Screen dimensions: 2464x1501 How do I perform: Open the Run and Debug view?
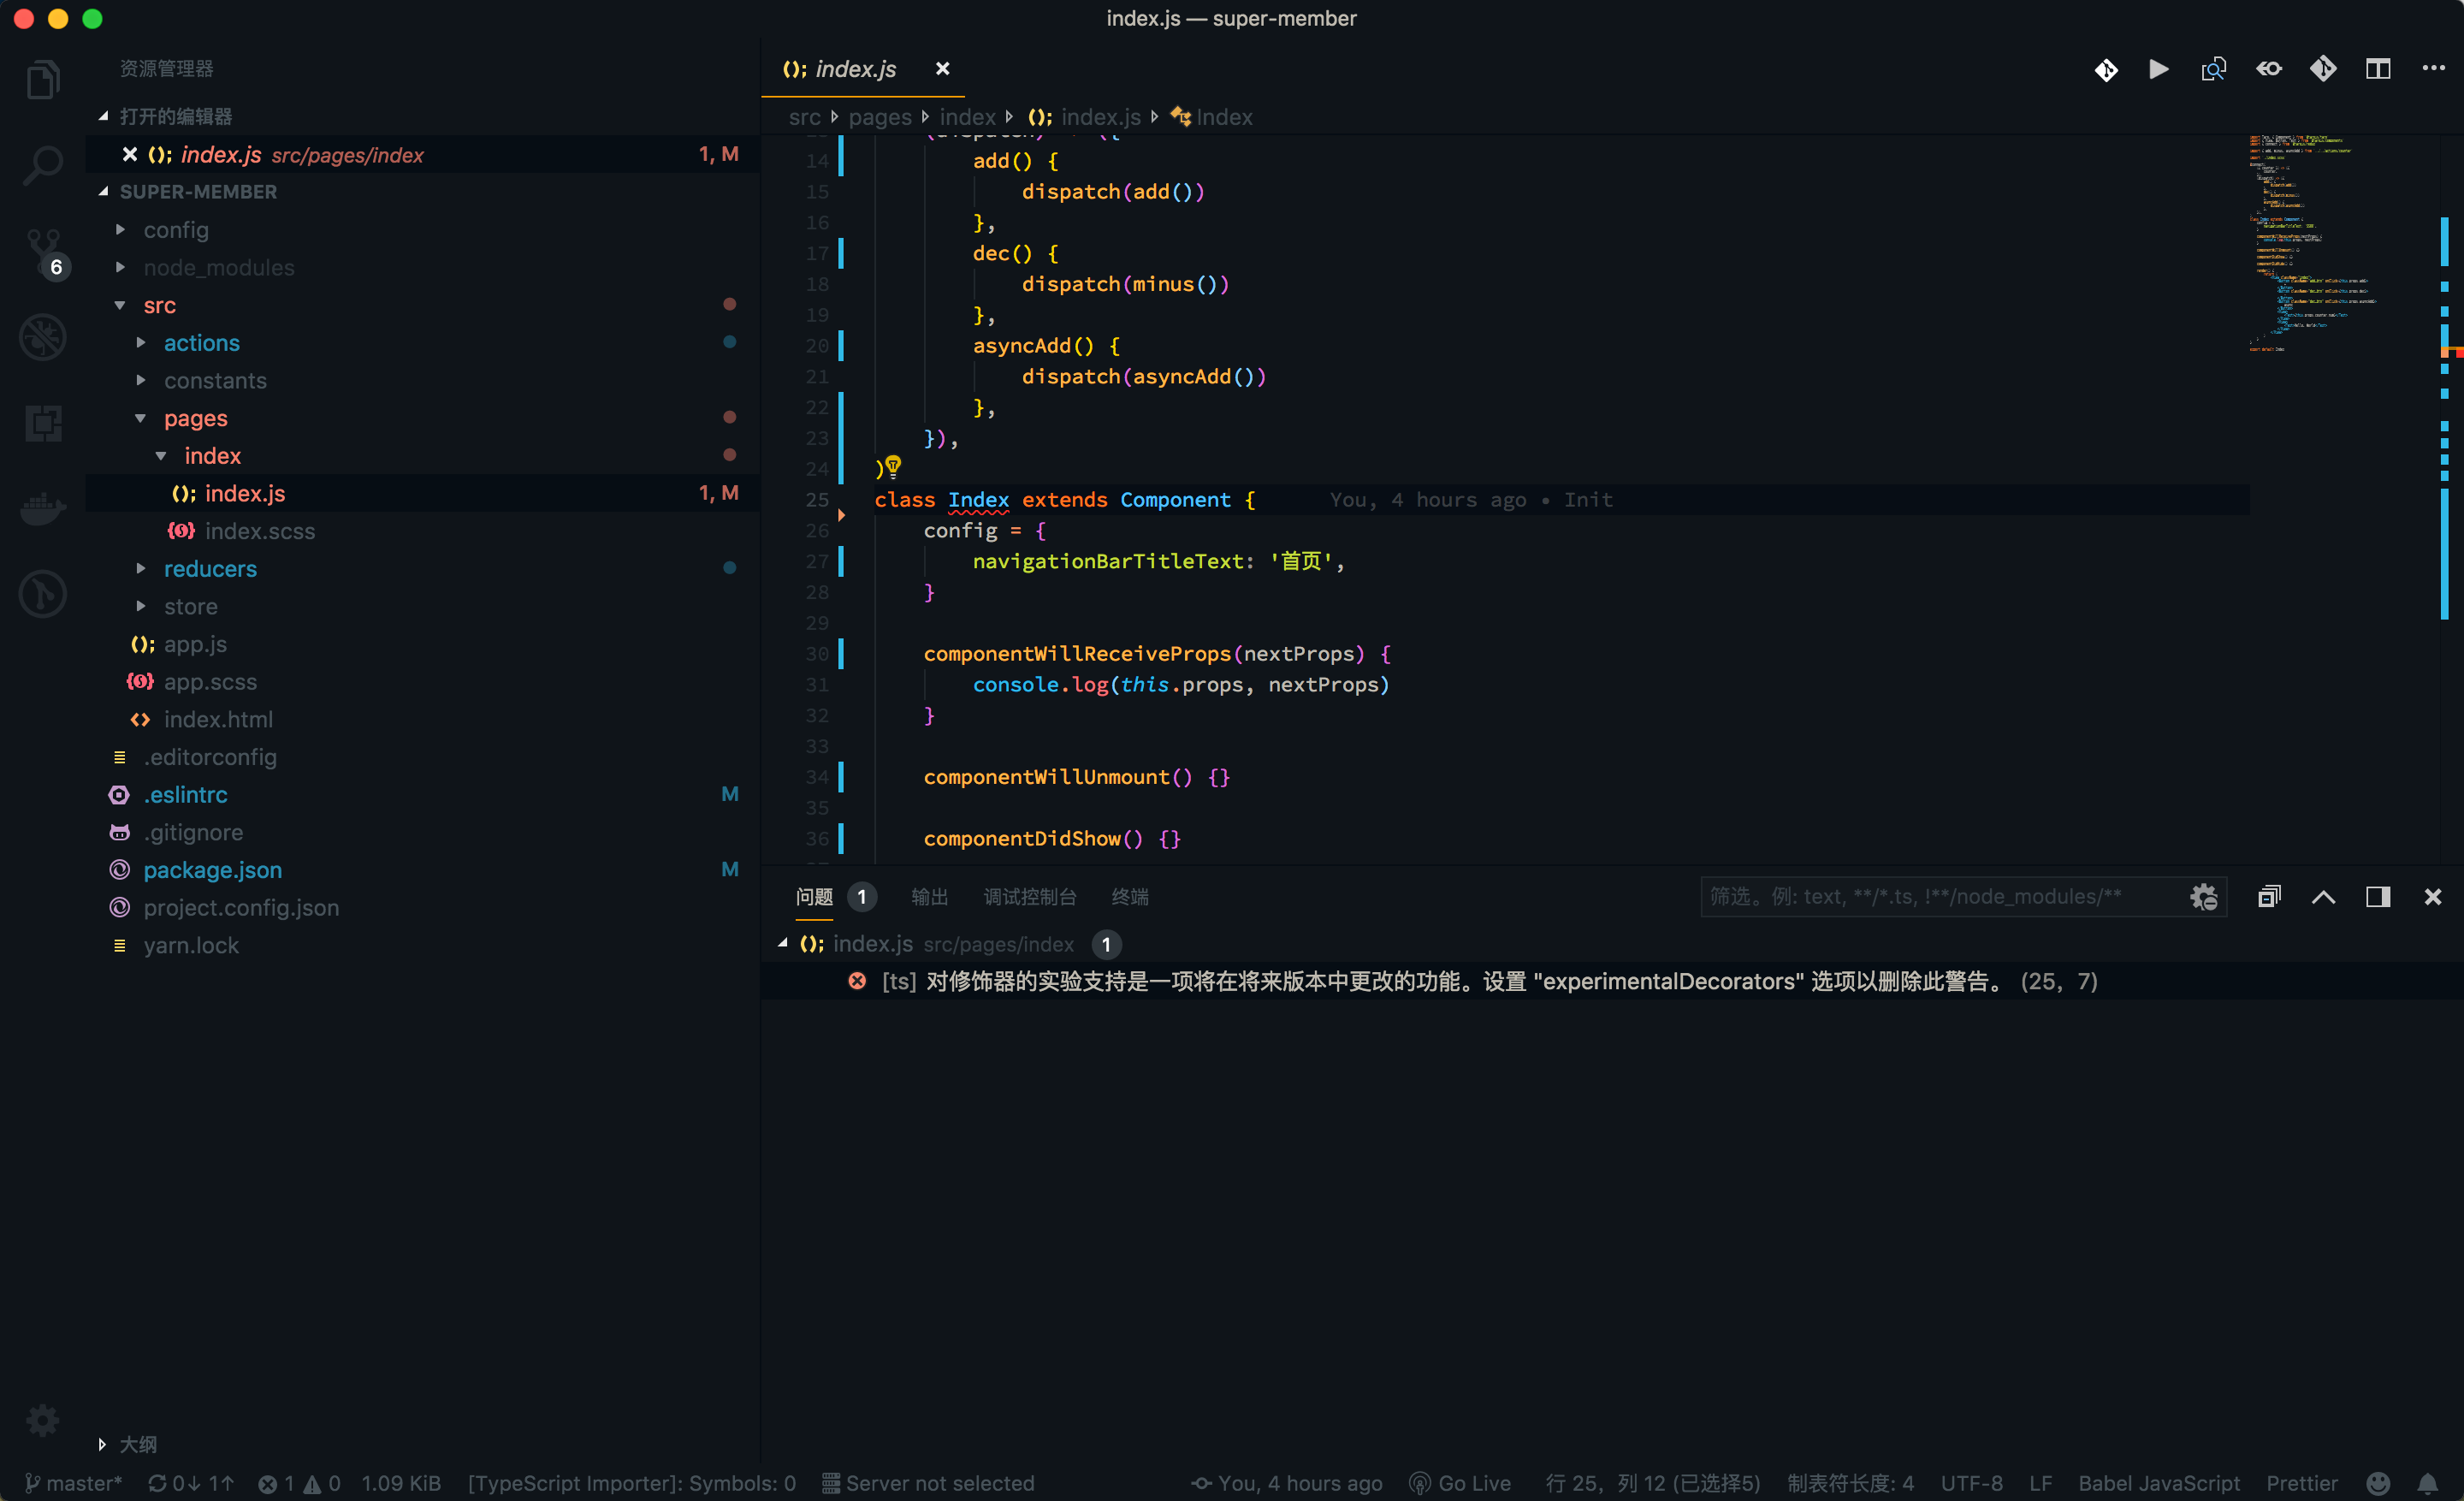click(x=43, y=337)
